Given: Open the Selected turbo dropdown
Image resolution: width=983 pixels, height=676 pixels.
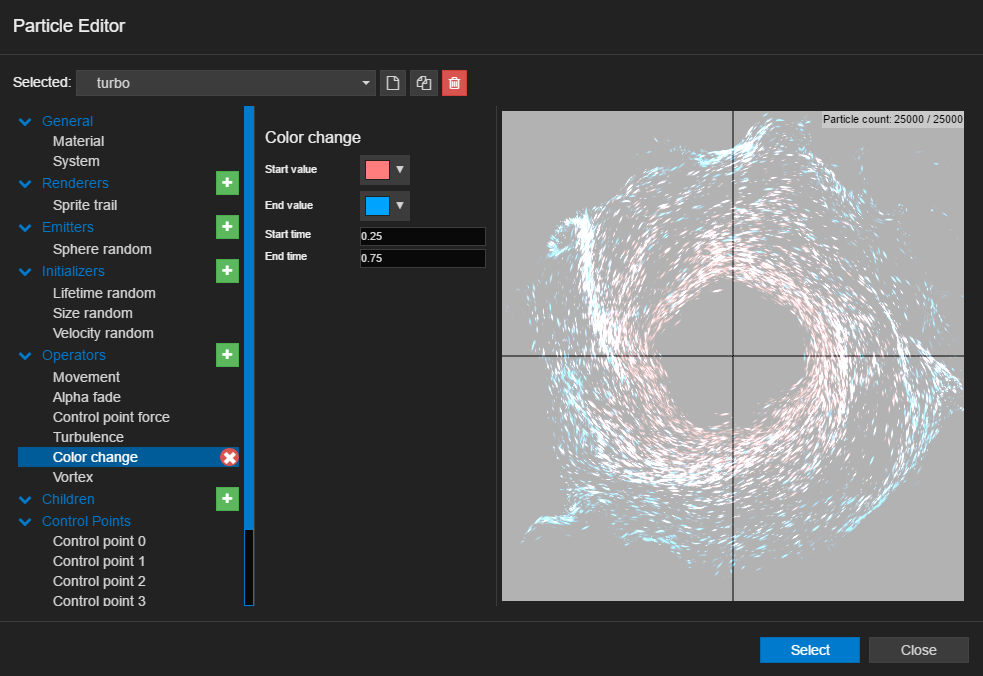Looking at the screenshot, I should pos(224,83).
